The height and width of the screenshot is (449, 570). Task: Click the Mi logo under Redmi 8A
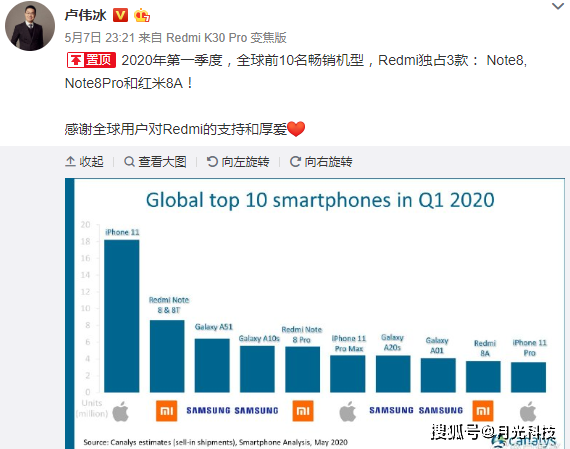(x=483, y=411)
